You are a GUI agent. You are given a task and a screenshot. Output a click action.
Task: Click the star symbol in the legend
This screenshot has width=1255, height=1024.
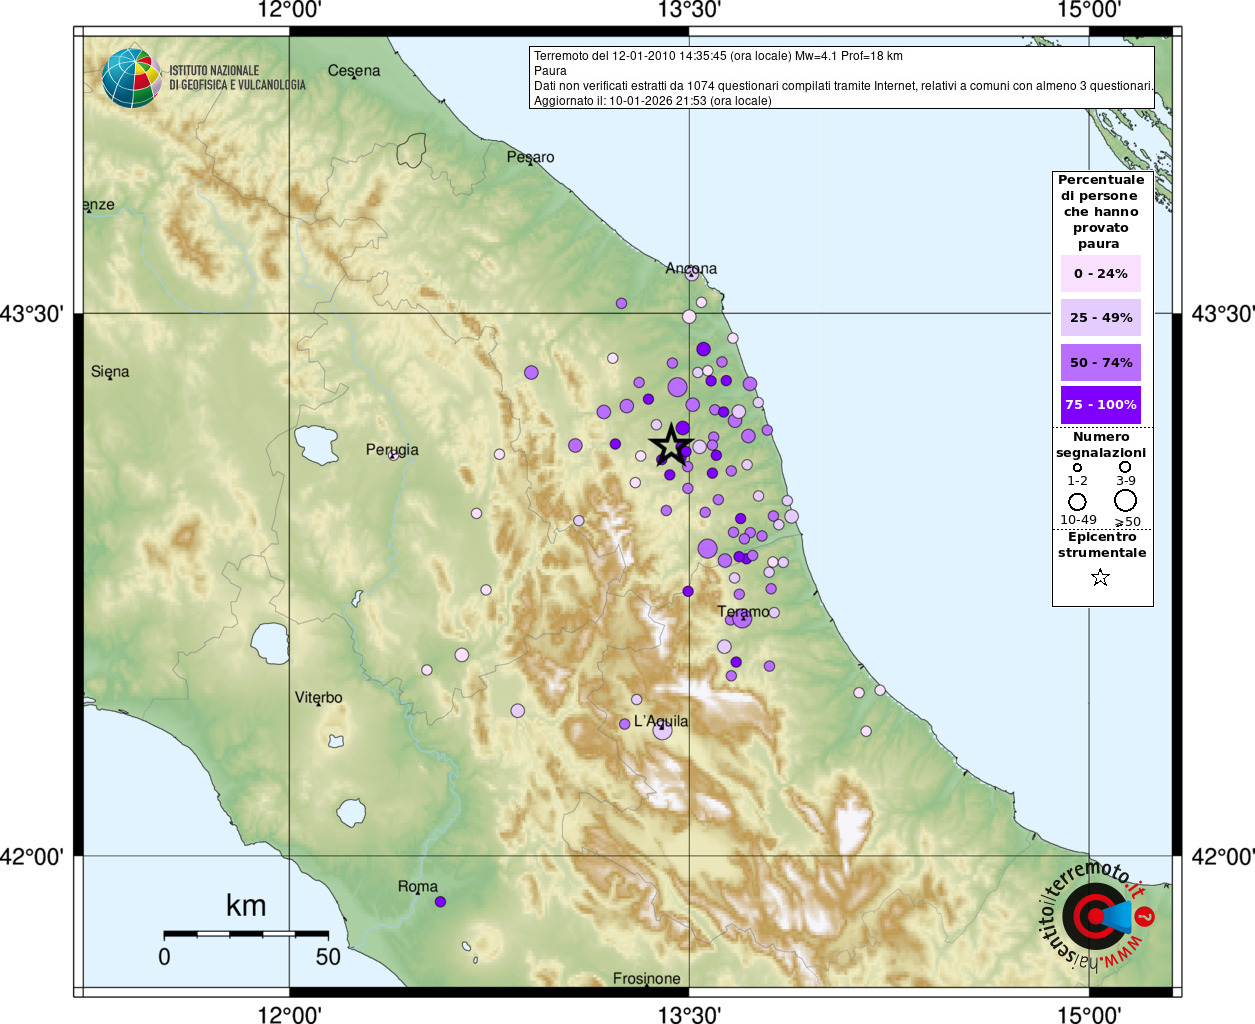tap(1100, 577)
